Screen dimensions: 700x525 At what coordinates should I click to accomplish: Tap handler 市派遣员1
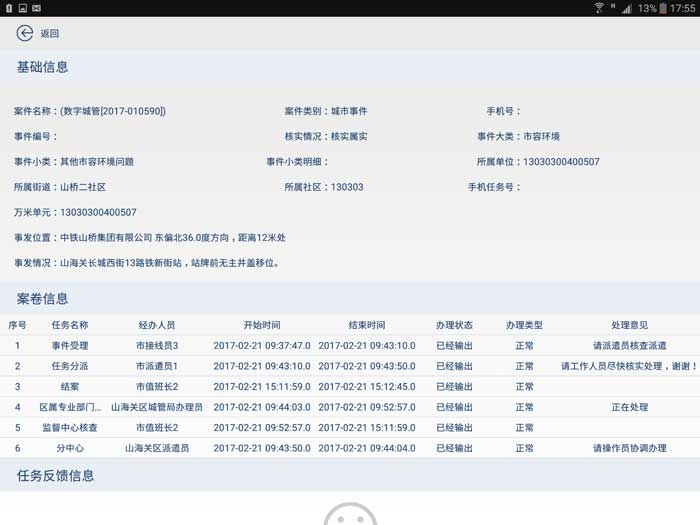pyautogui.click(x=157, y=366)
